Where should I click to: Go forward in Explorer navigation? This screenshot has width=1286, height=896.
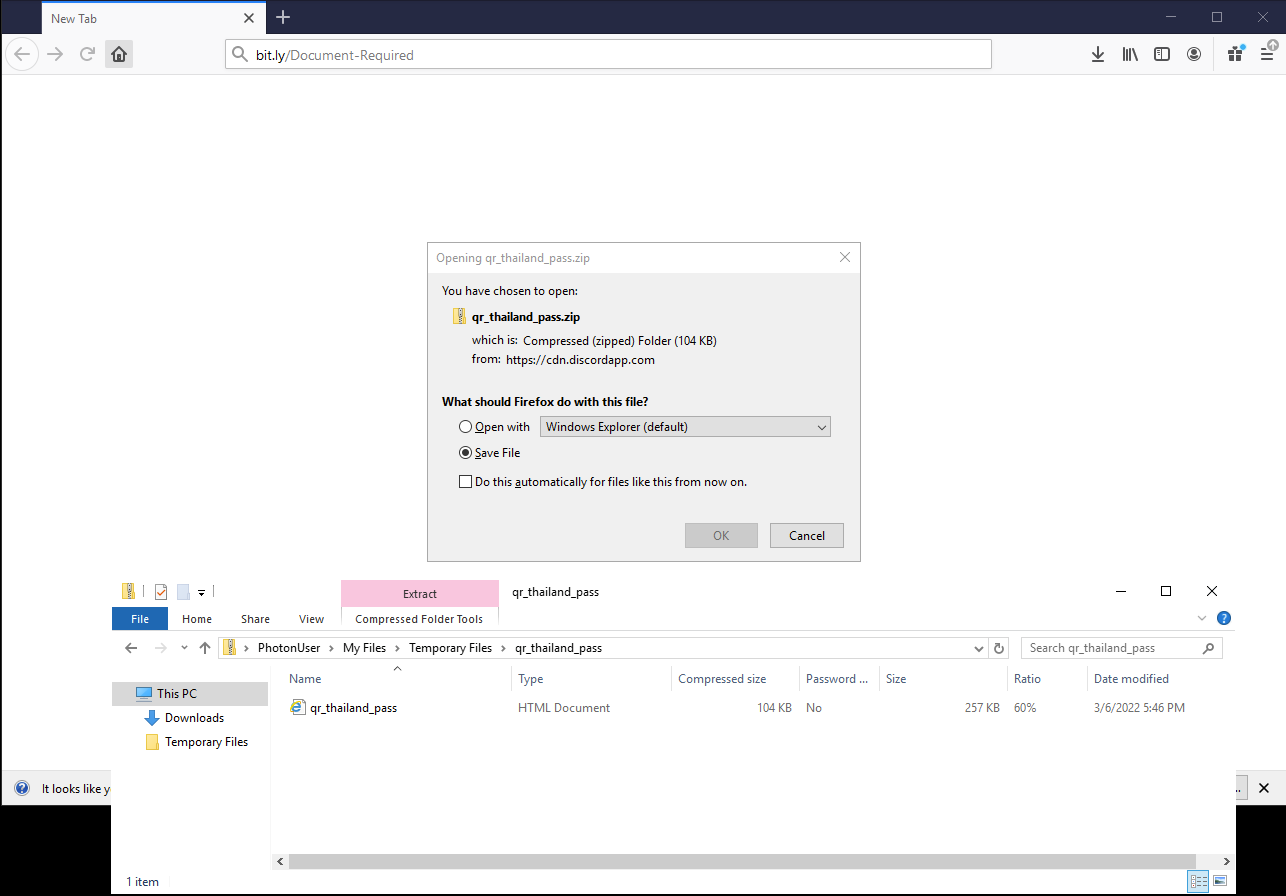[x=161, y=648]
